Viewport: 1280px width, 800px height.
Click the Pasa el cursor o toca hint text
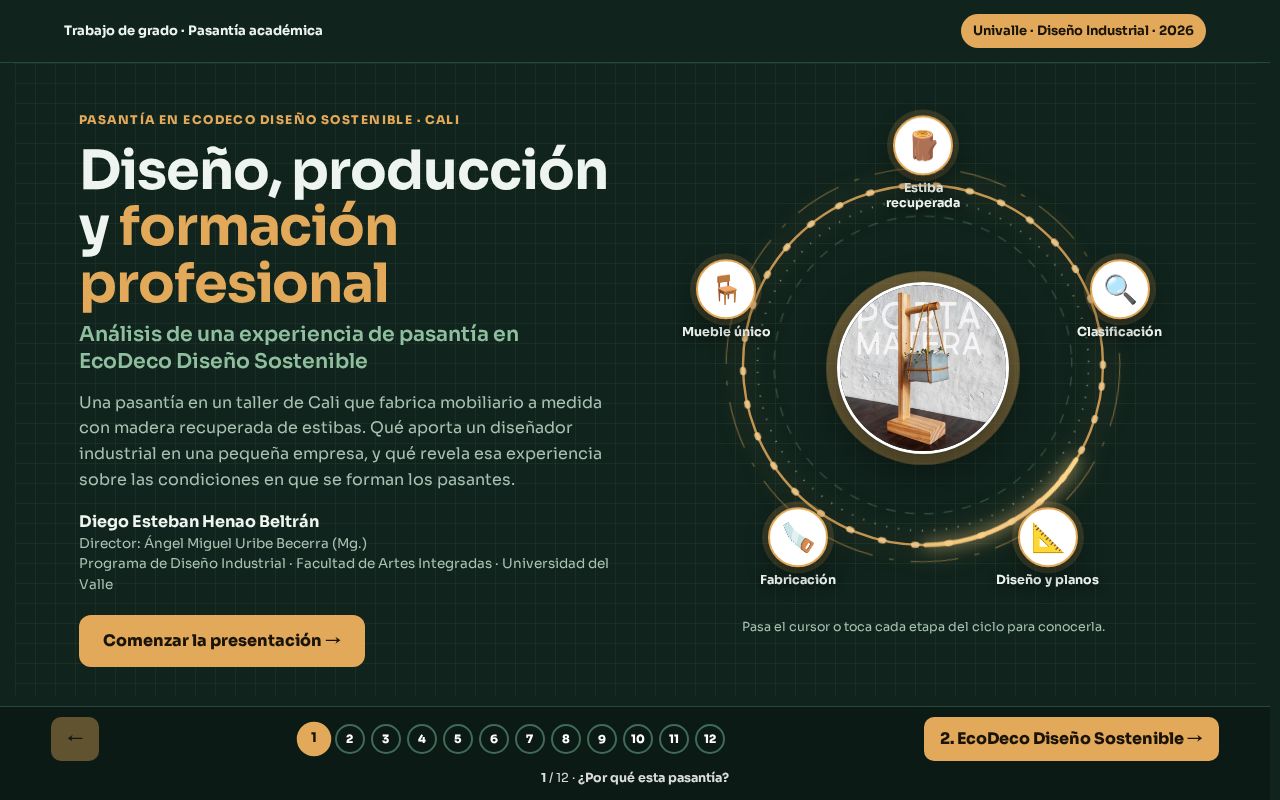pyautogui.click(x=923, y=627)
